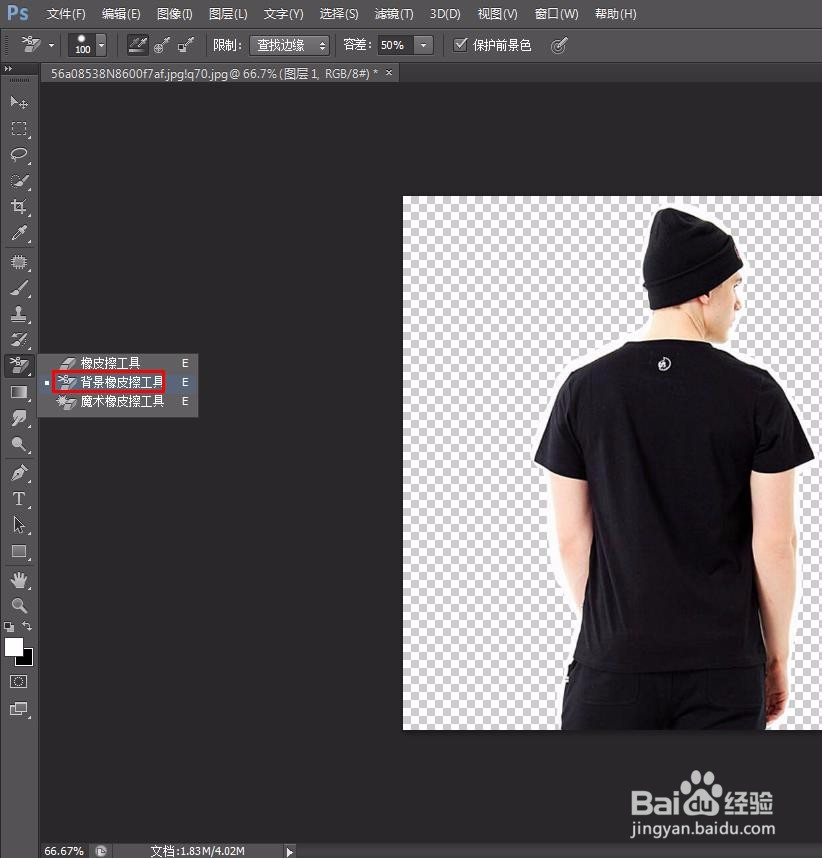Select the Lasso tool
Image resolution: width=822 pixels, height=858 pixels.
pos(19,154)
